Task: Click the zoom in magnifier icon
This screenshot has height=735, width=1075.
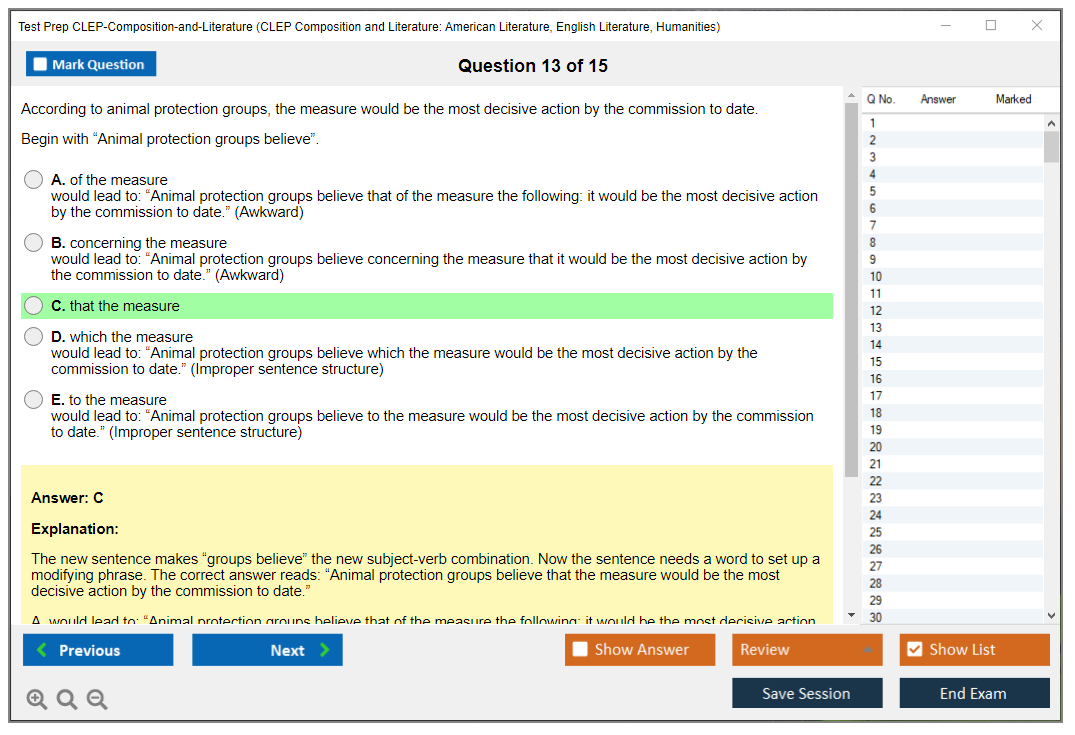Action: pos(36,700)
